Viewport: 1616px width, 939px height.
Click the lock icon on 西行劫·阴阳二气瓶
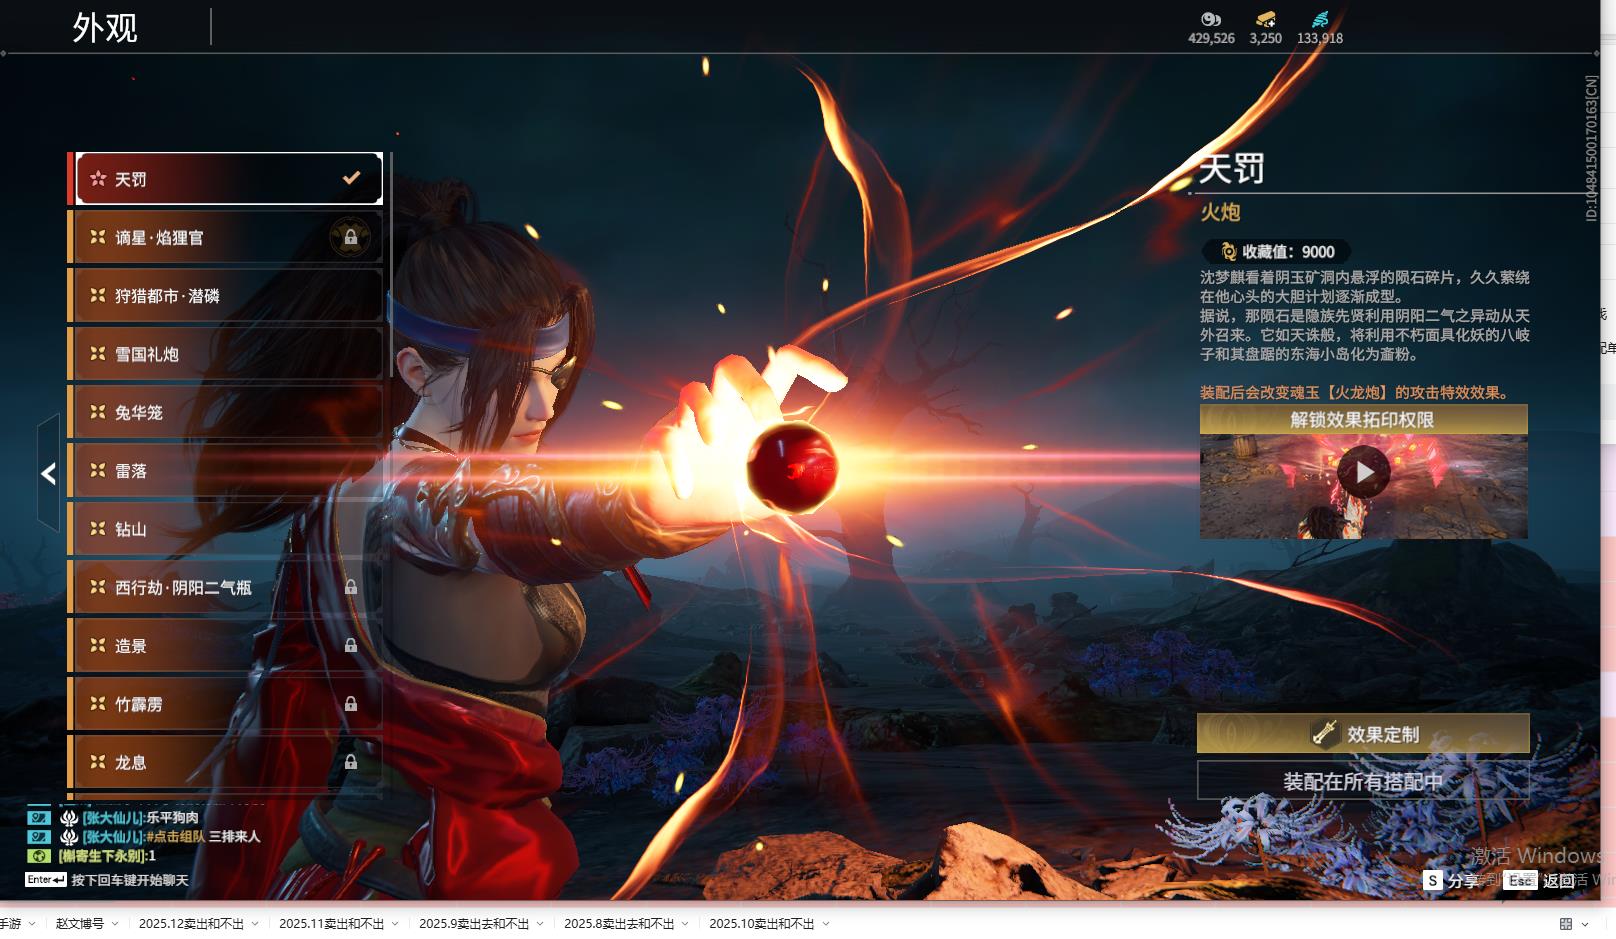tap(351, 588)
